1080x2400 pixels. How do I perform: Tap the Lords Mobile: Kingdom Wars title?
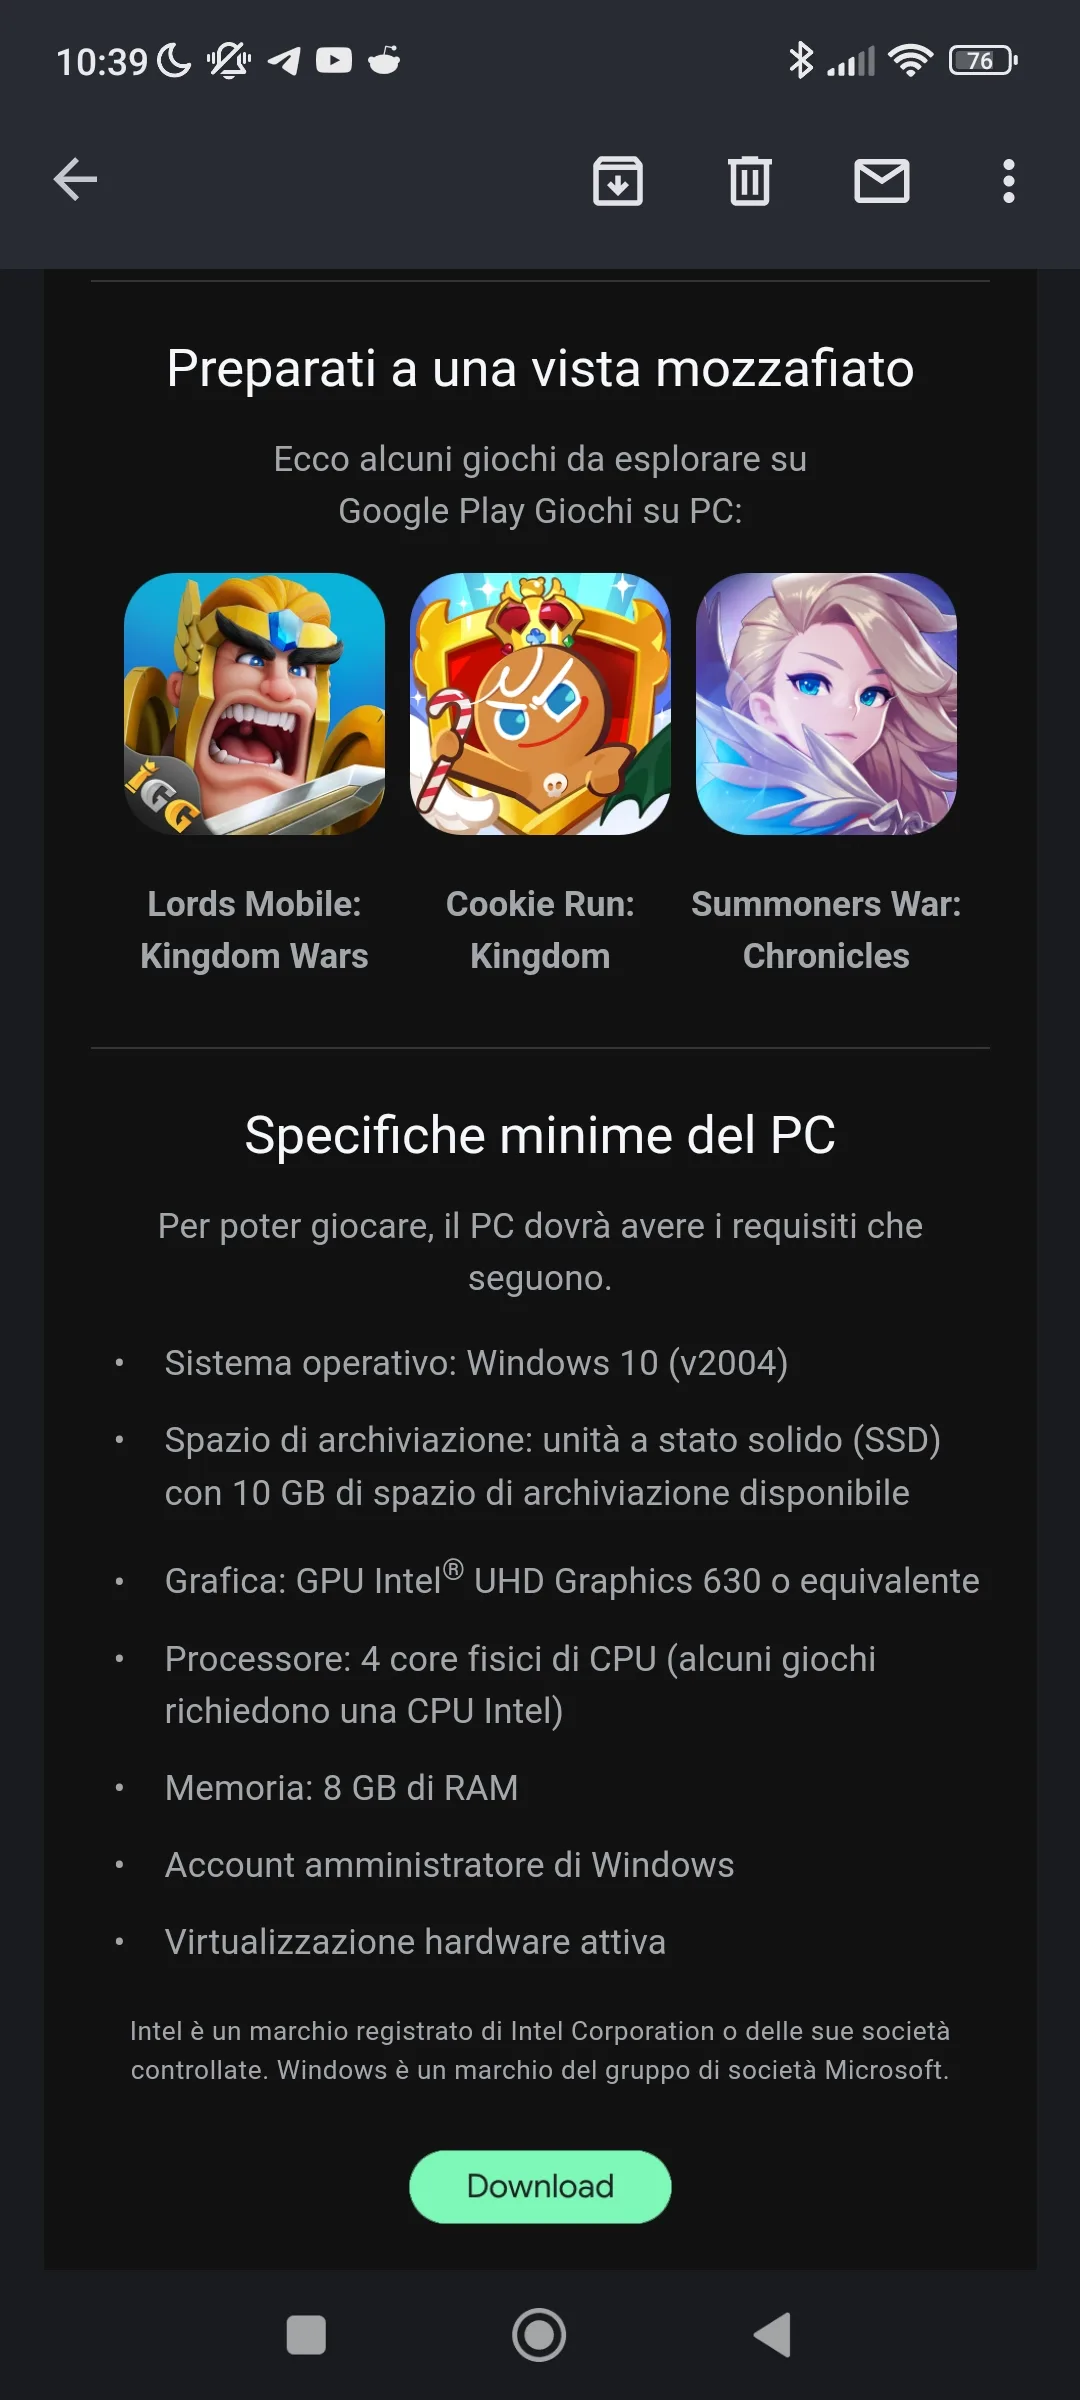click(254, 930)
